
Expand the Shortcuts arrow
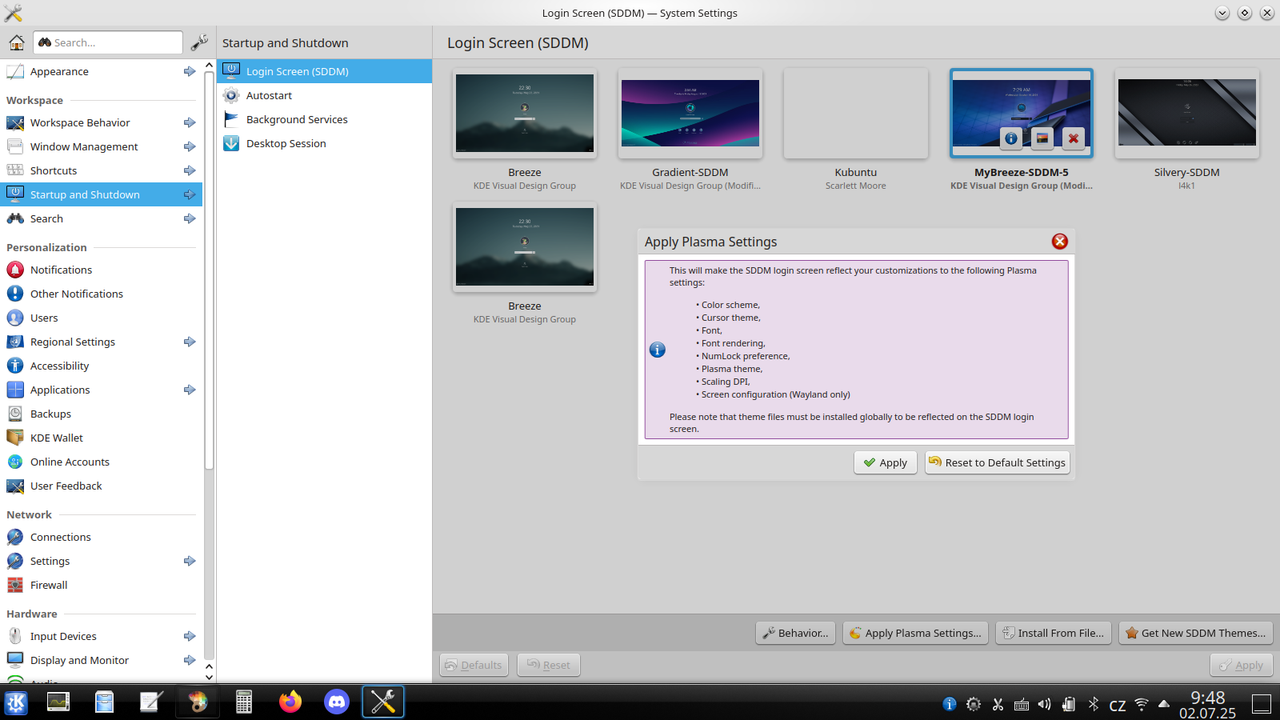pyautogui.click(x=189, y=170)
